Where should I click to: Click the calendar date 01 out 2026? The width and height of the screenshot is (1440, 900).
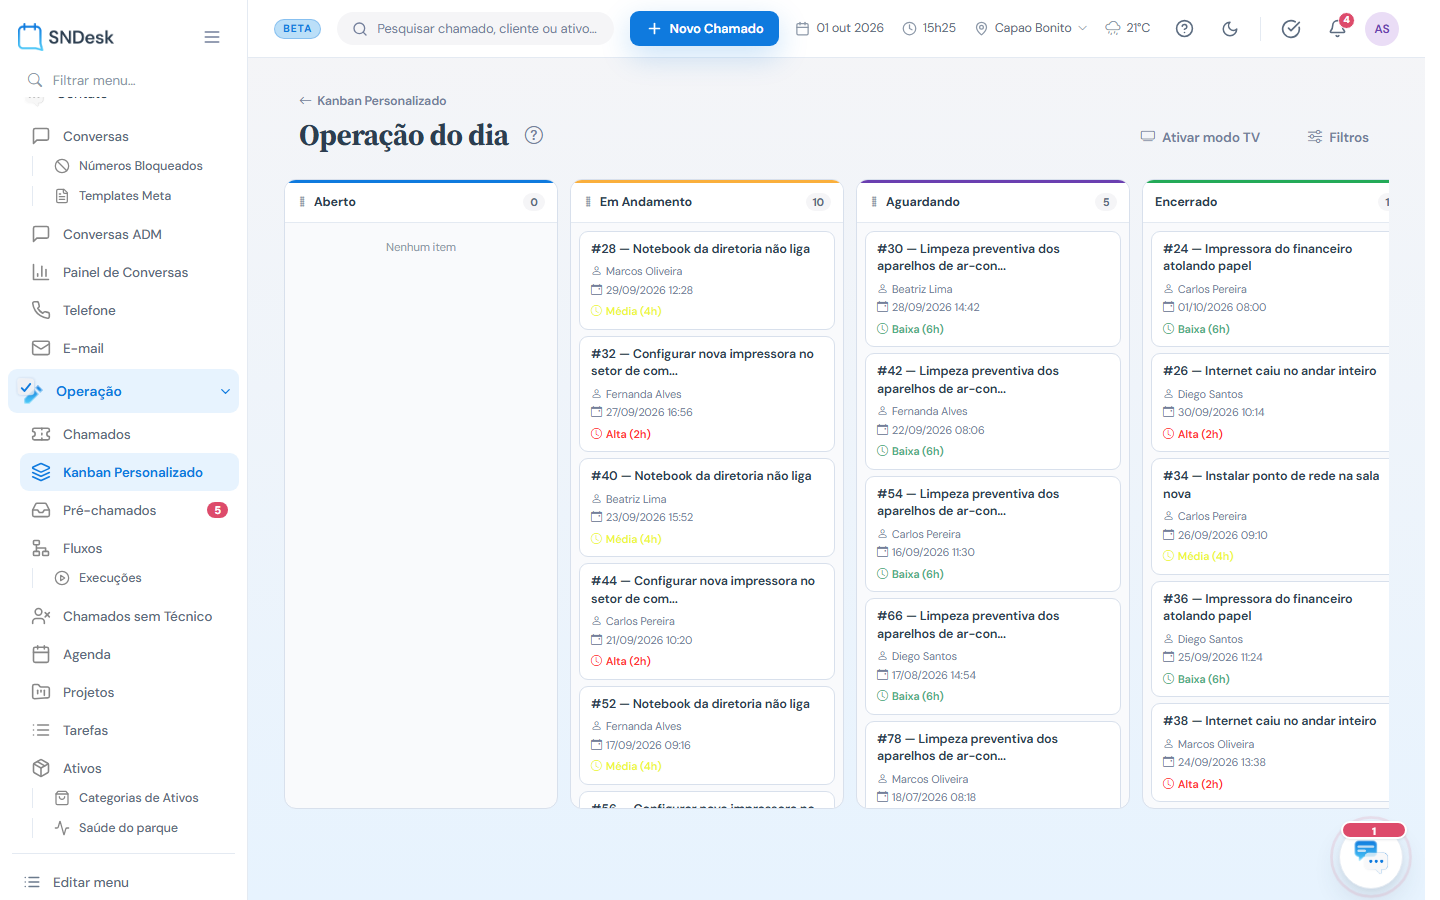840,28
